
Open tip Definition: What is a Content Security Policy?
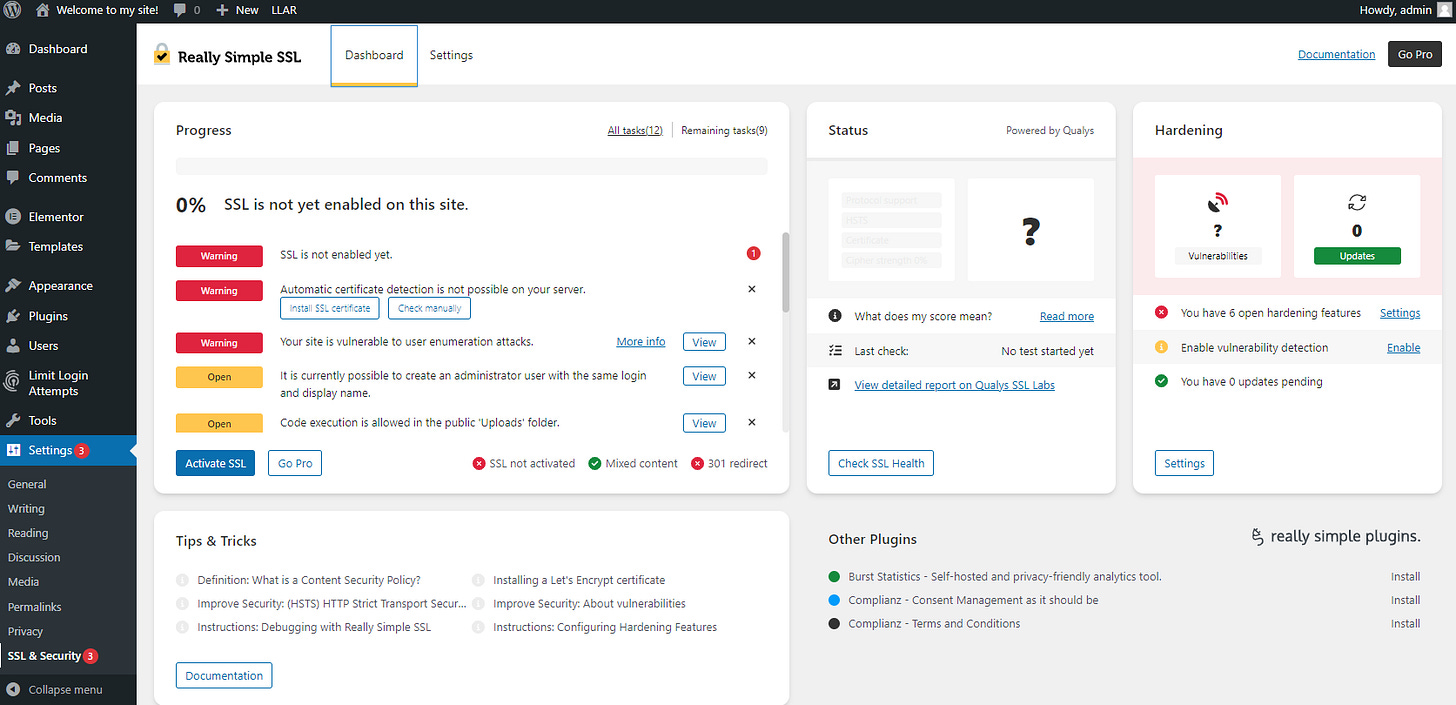click(309, 580)
